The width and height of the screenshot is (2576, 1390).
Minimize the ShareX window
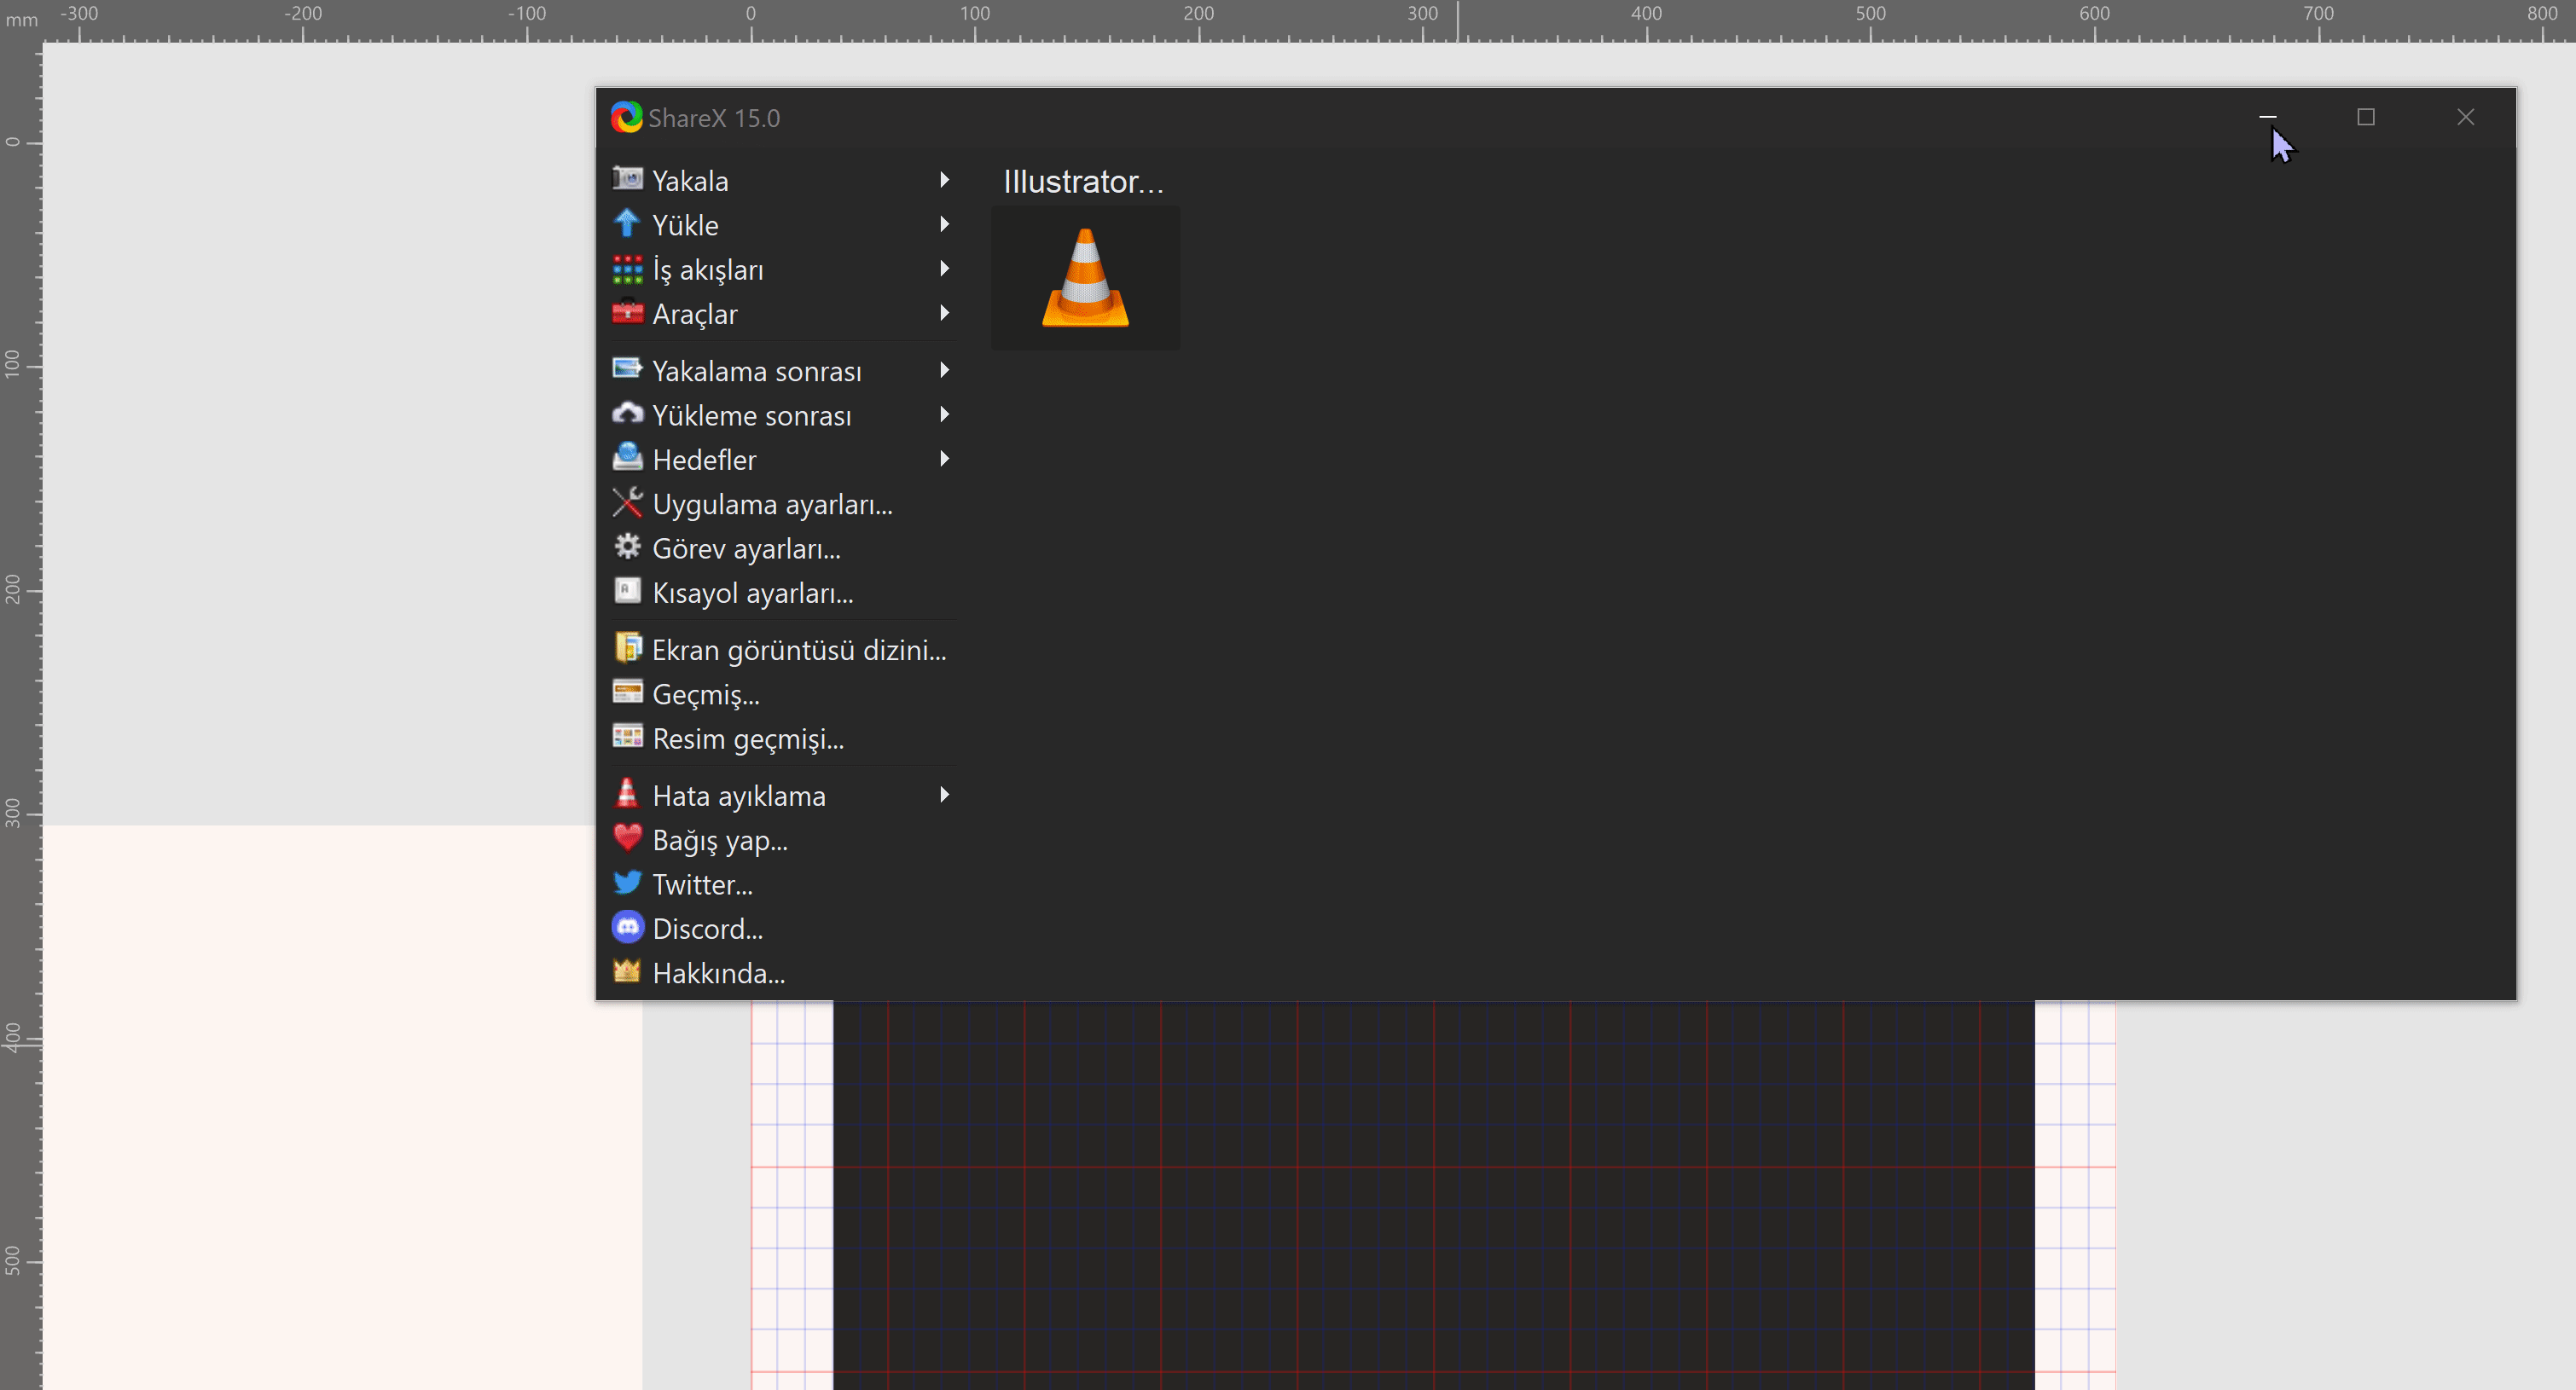(x=2267, y=117)
